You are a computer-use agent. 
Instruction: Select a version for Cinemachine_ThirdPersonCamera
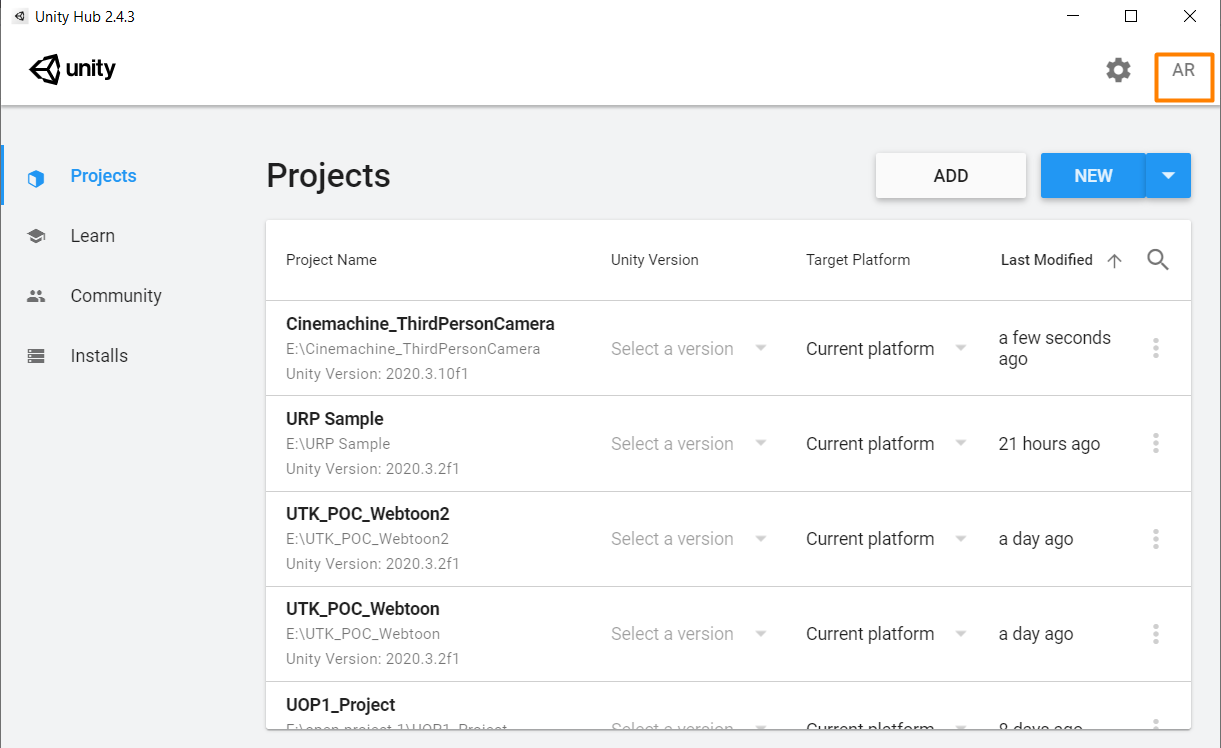pyautogui.click(x=689, y=349)
